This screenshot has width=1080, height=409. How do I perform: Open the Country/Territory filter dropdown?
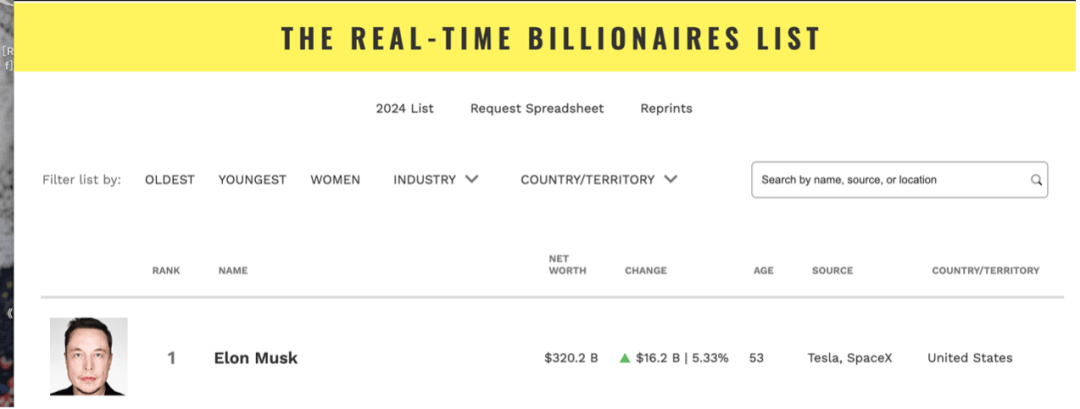[599, 180]
